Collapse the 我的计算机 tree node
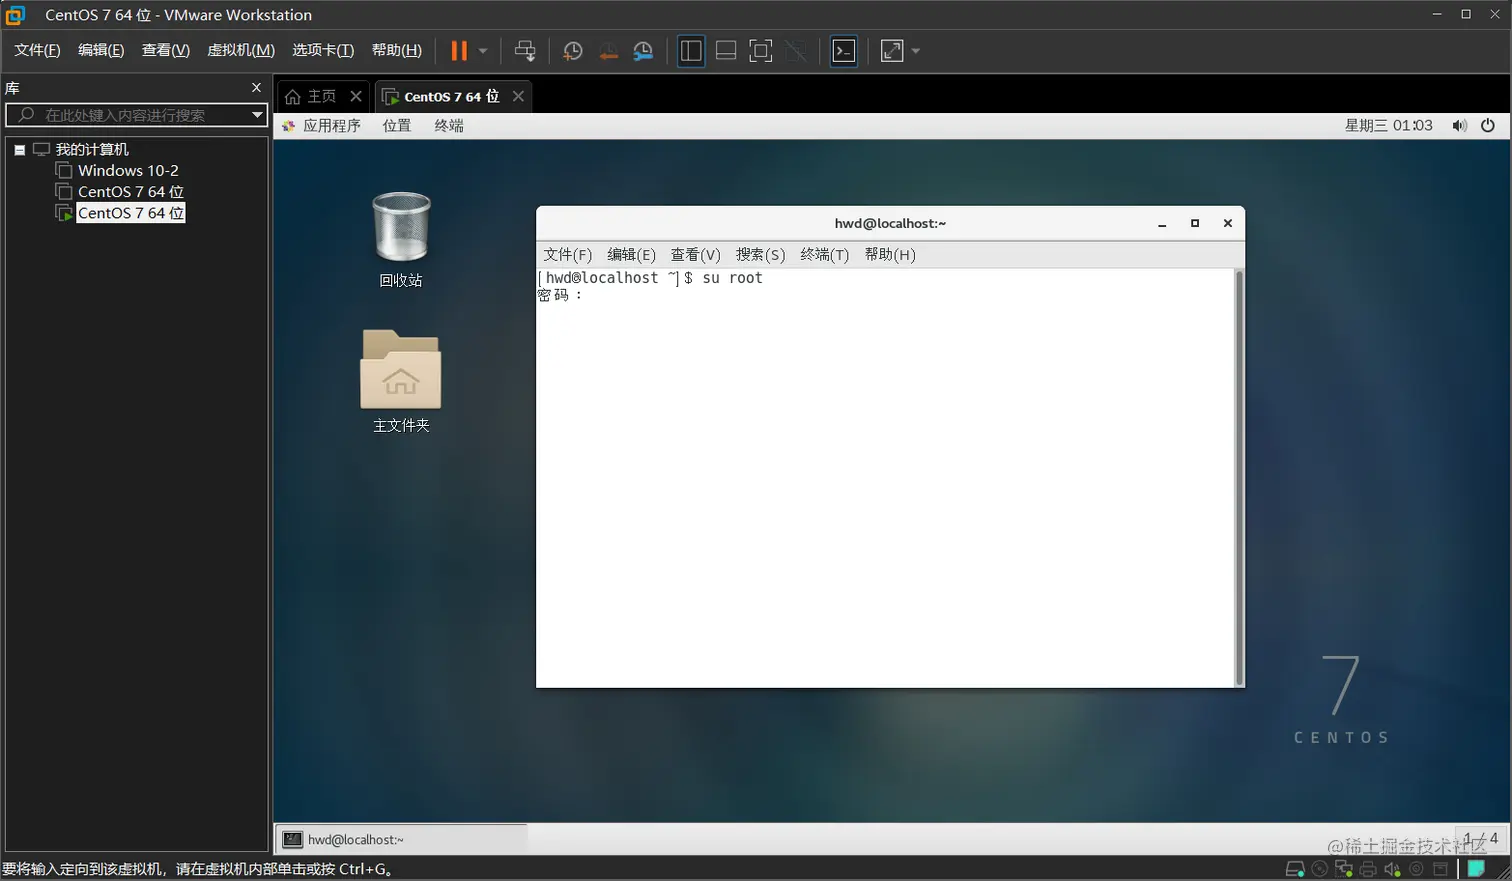Viewport: 1512px width, 881px height. point(19,150)
